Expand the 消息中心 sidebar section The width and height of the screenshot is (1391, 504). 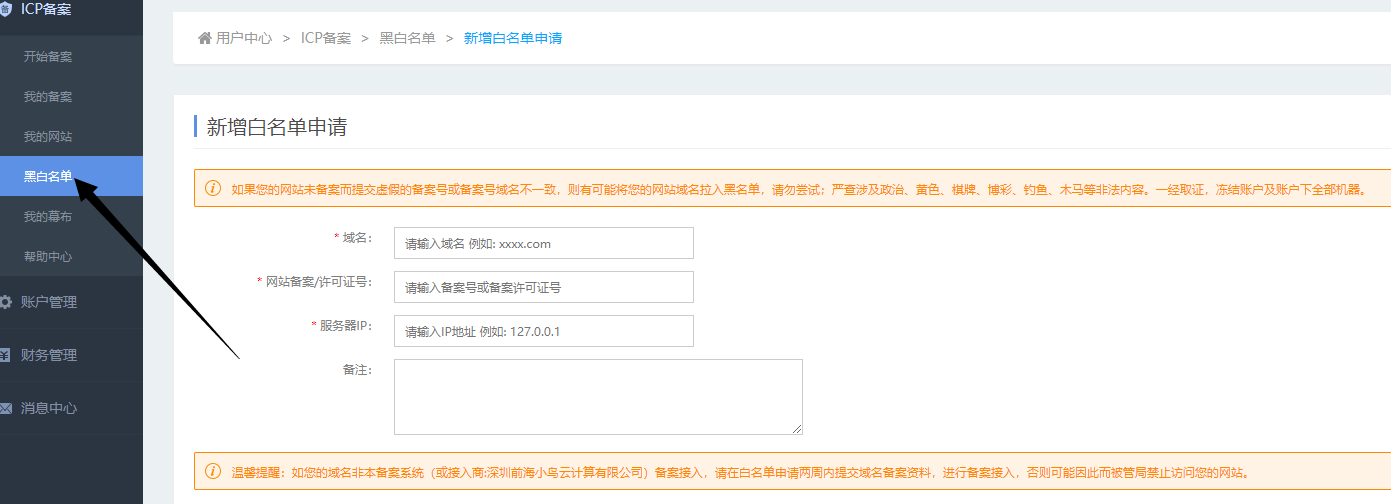[48, 408]
